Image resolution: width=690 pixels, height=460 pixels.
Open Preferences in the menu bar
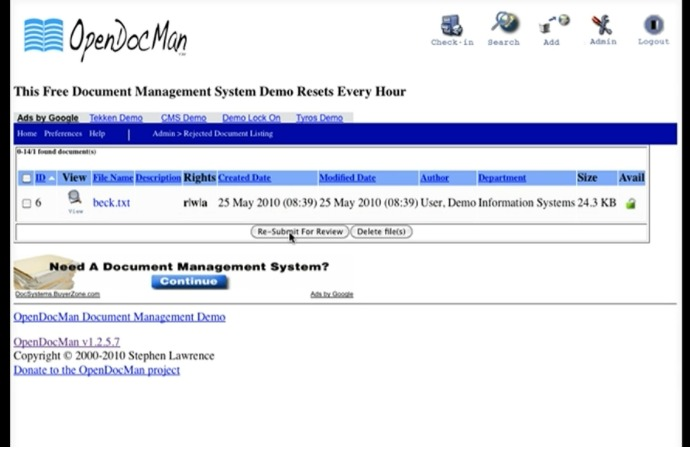point(63,133)
